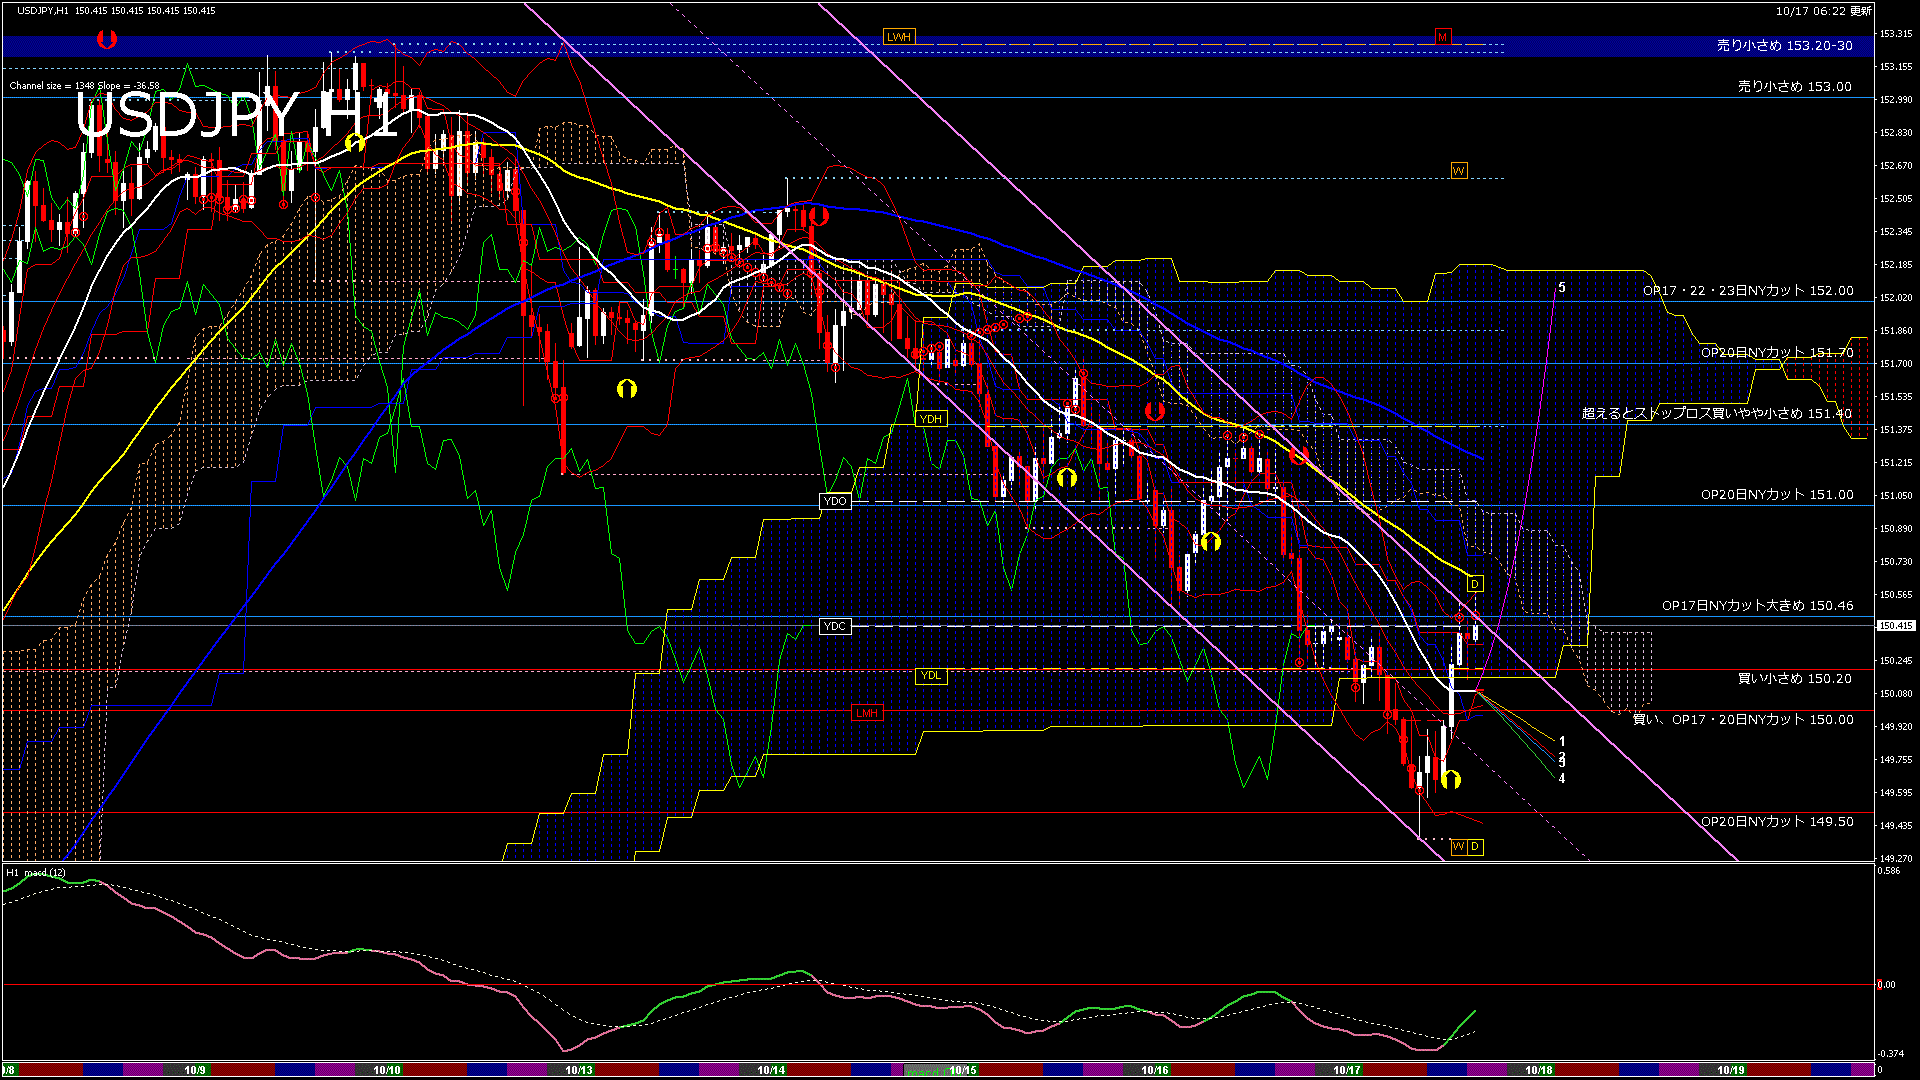Click the orange LWH marker label

[898, 37]
